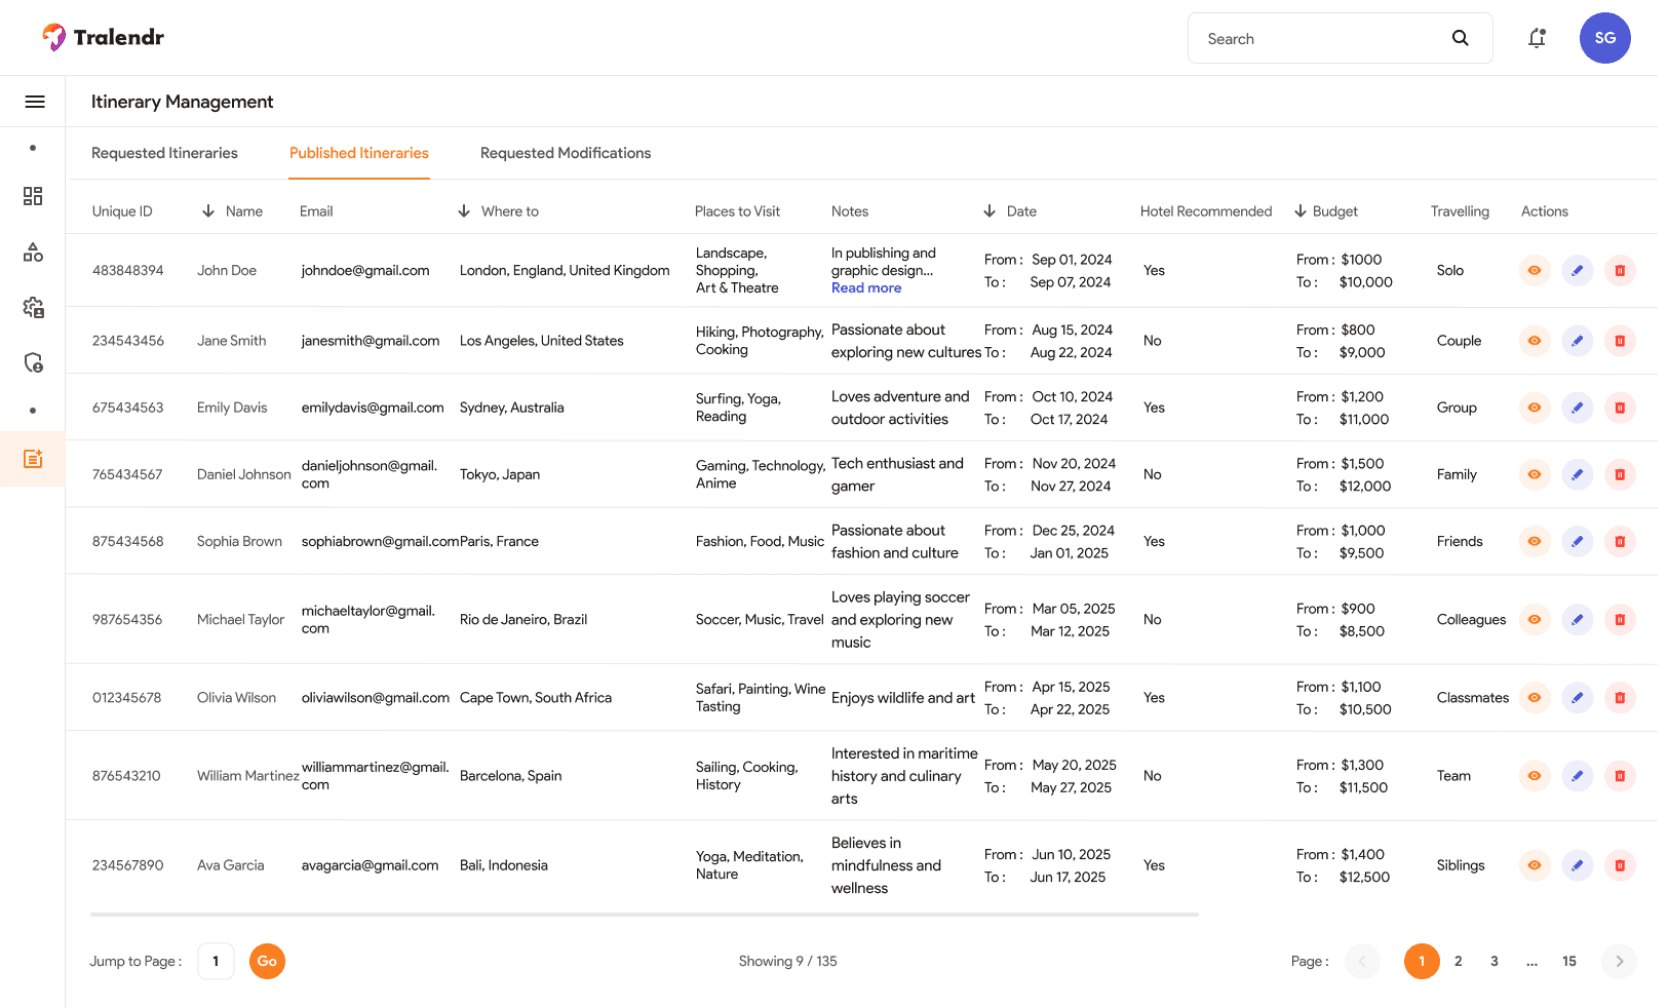View Ava Garcia's itinerary via eye icon
Viewport: 1658px width, 1008px height.
(1534, 866)
